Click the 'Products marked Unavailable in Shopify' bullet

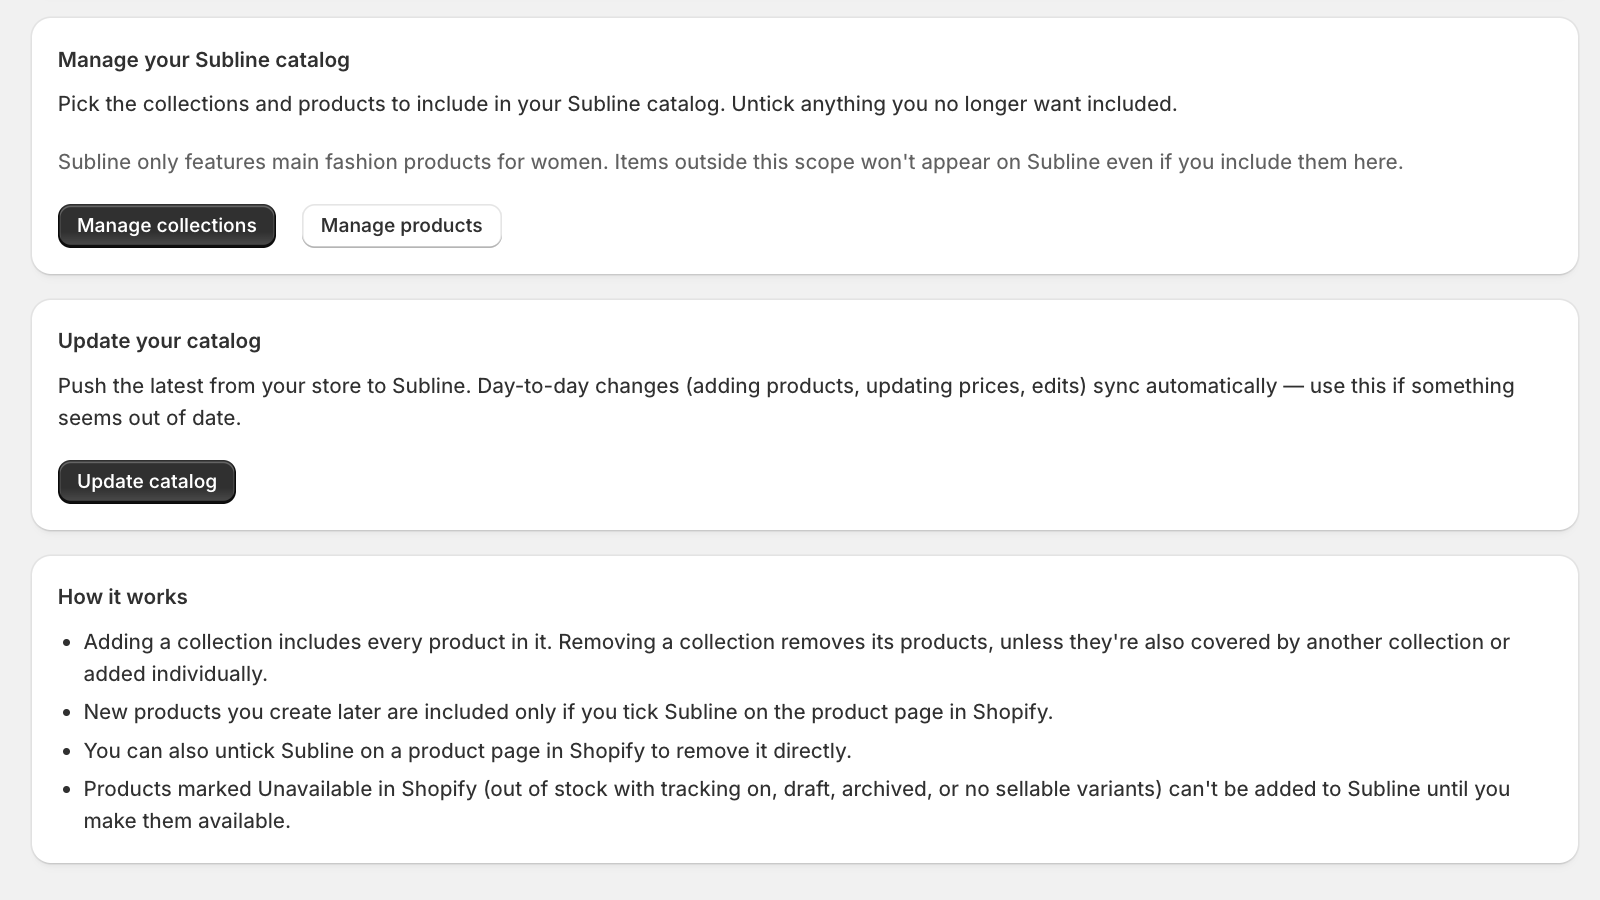tap(796, 789)
